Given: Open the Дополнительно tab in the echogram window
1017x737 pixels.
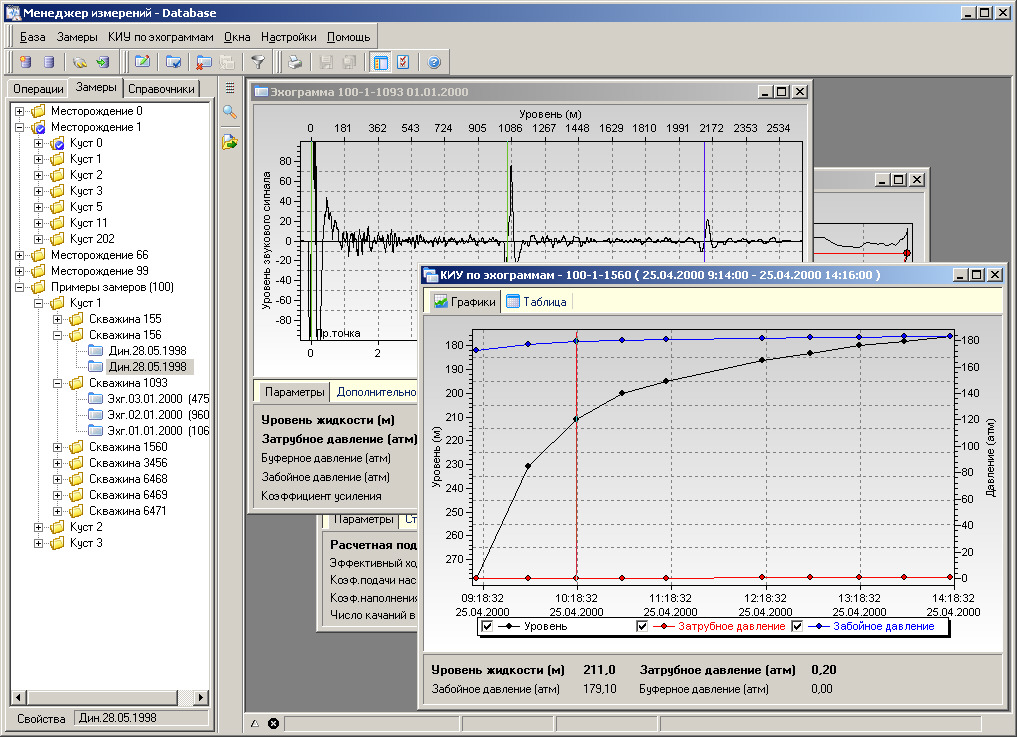Looking at the screenshot, I should pyautogui.click(x=376, y=392).
